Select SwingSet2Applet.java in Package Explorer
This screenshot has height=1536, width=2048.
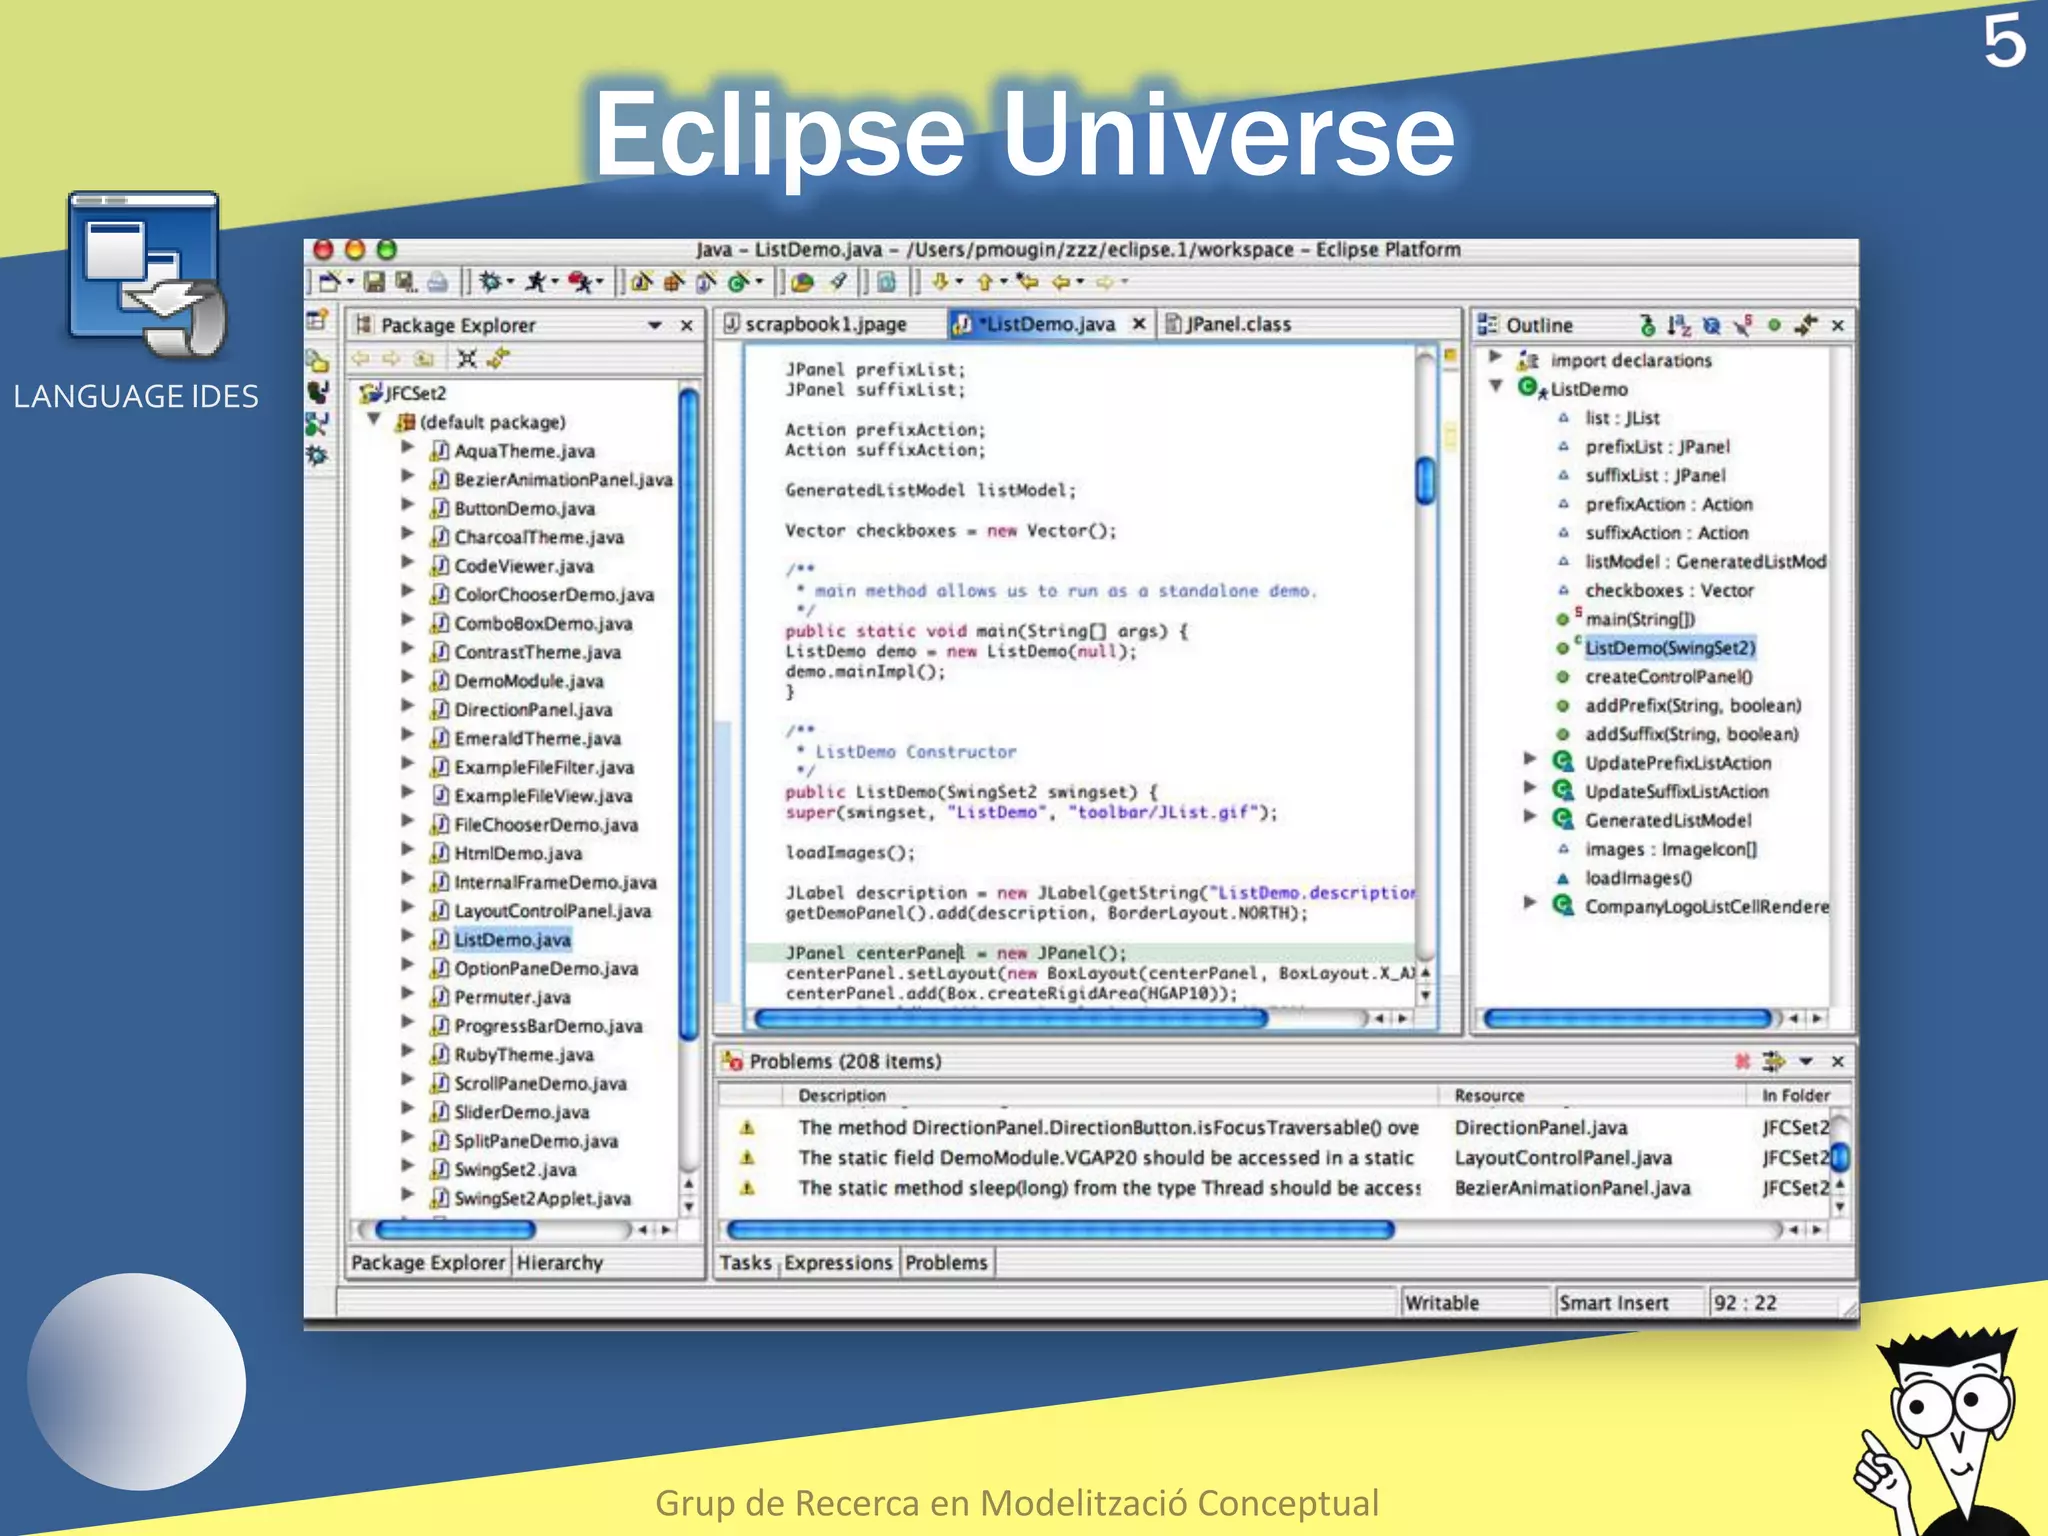542,1198
